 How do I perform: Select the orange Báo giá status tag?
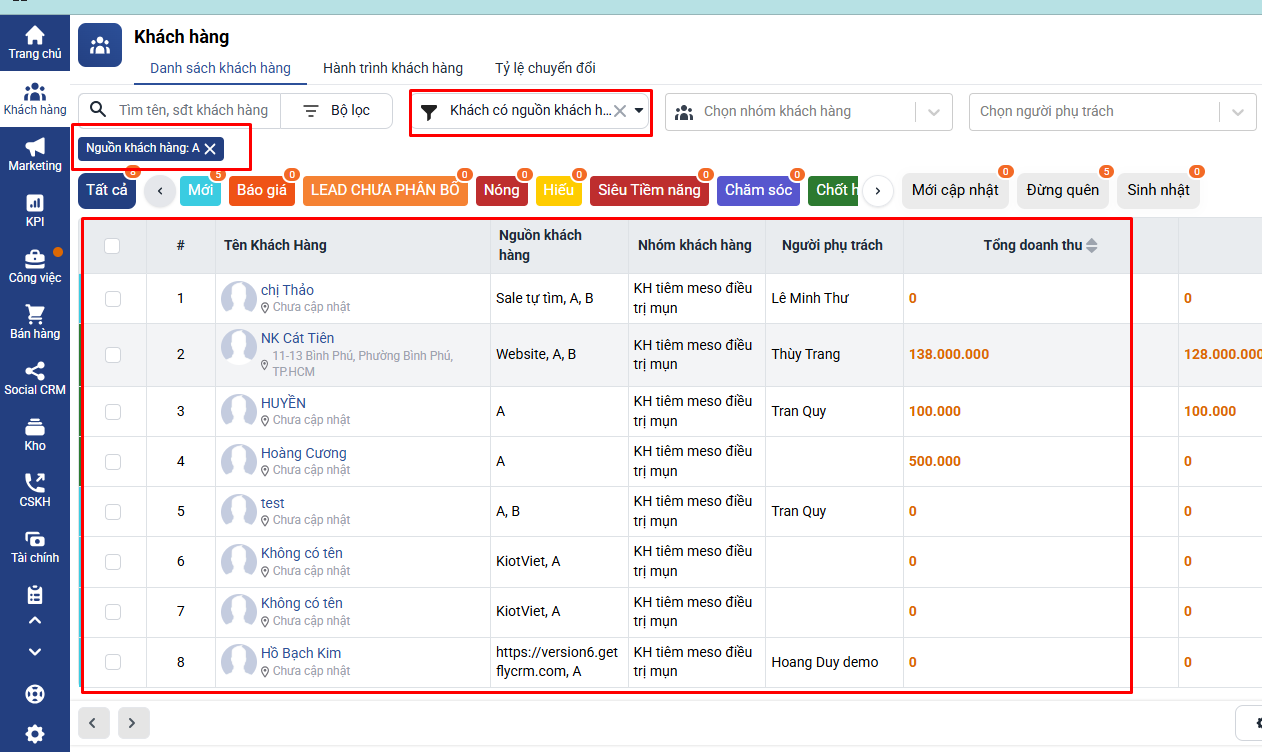(261, 190)
